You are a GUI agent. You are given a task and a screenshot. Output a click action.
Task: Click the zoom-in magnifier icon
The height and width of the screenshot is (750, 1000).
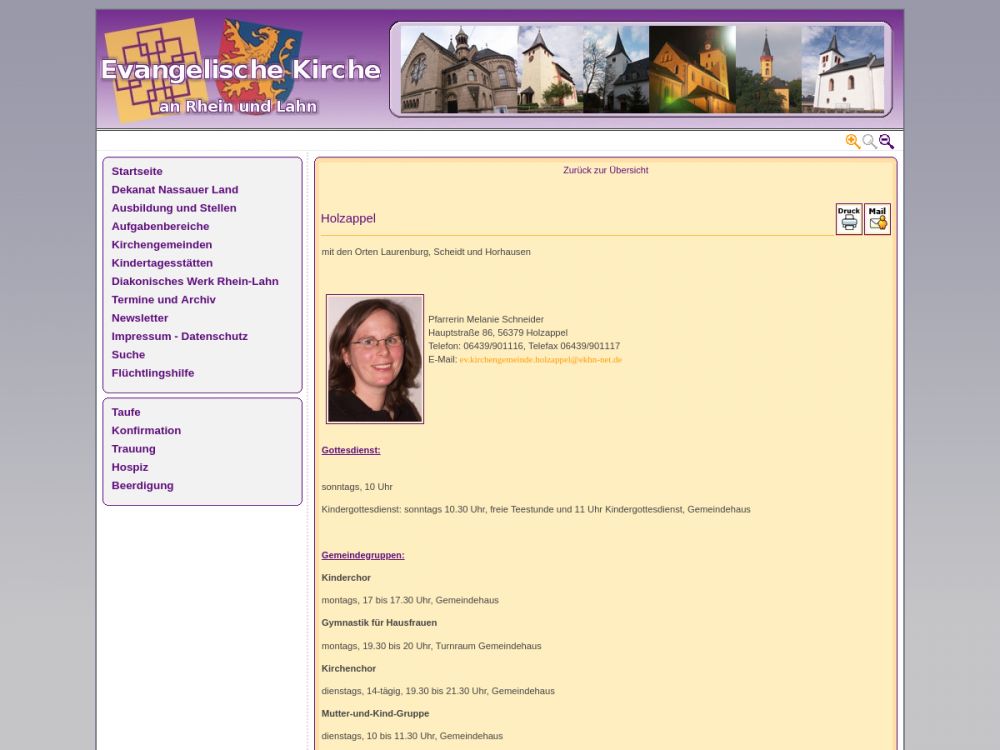pos(852,142)
